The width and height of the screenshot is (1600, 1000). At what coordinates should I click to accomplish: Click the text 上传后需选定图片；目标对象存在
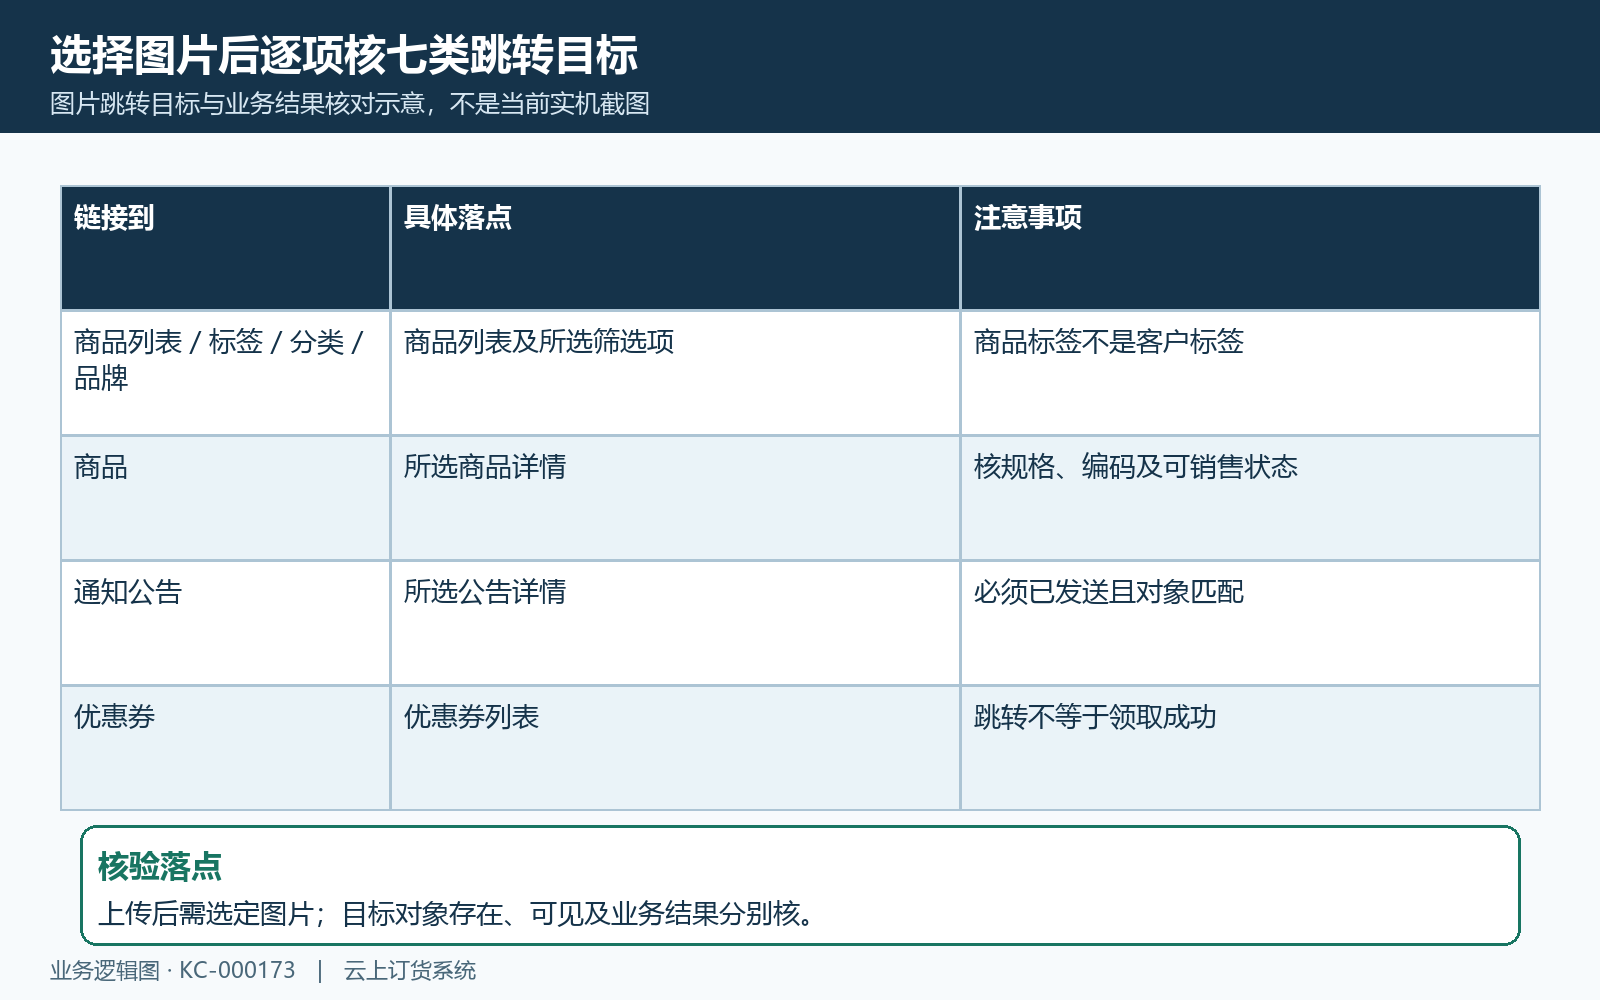(301, 914)
